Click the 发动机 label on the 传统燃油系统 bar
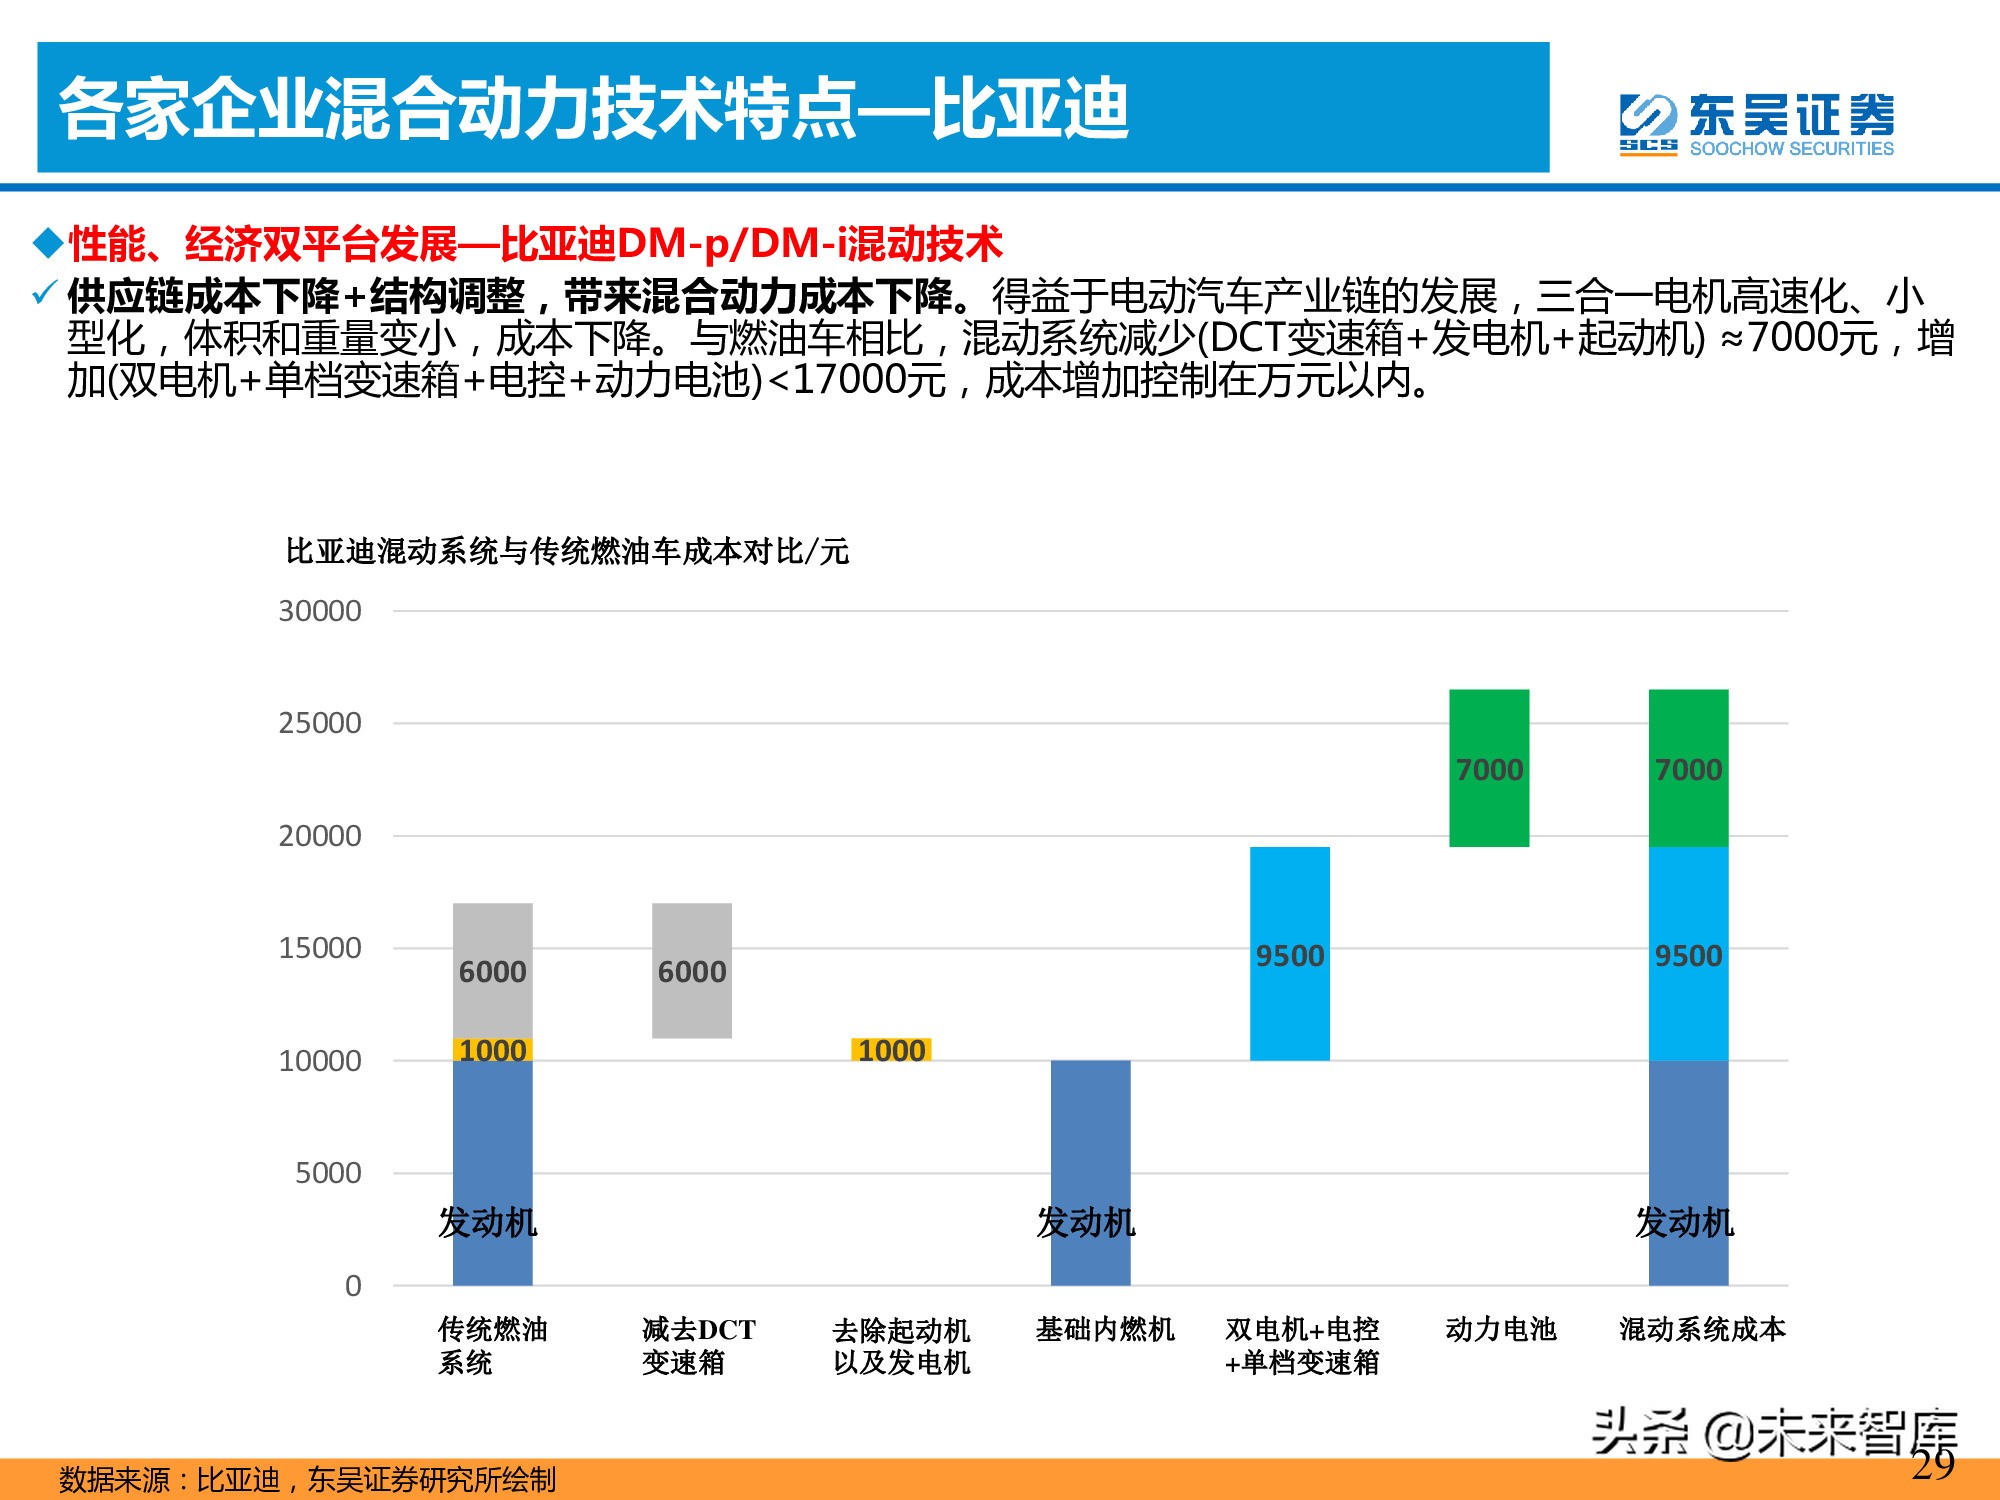This screenshot has width=2000, height=1500. coord(487,1222)
